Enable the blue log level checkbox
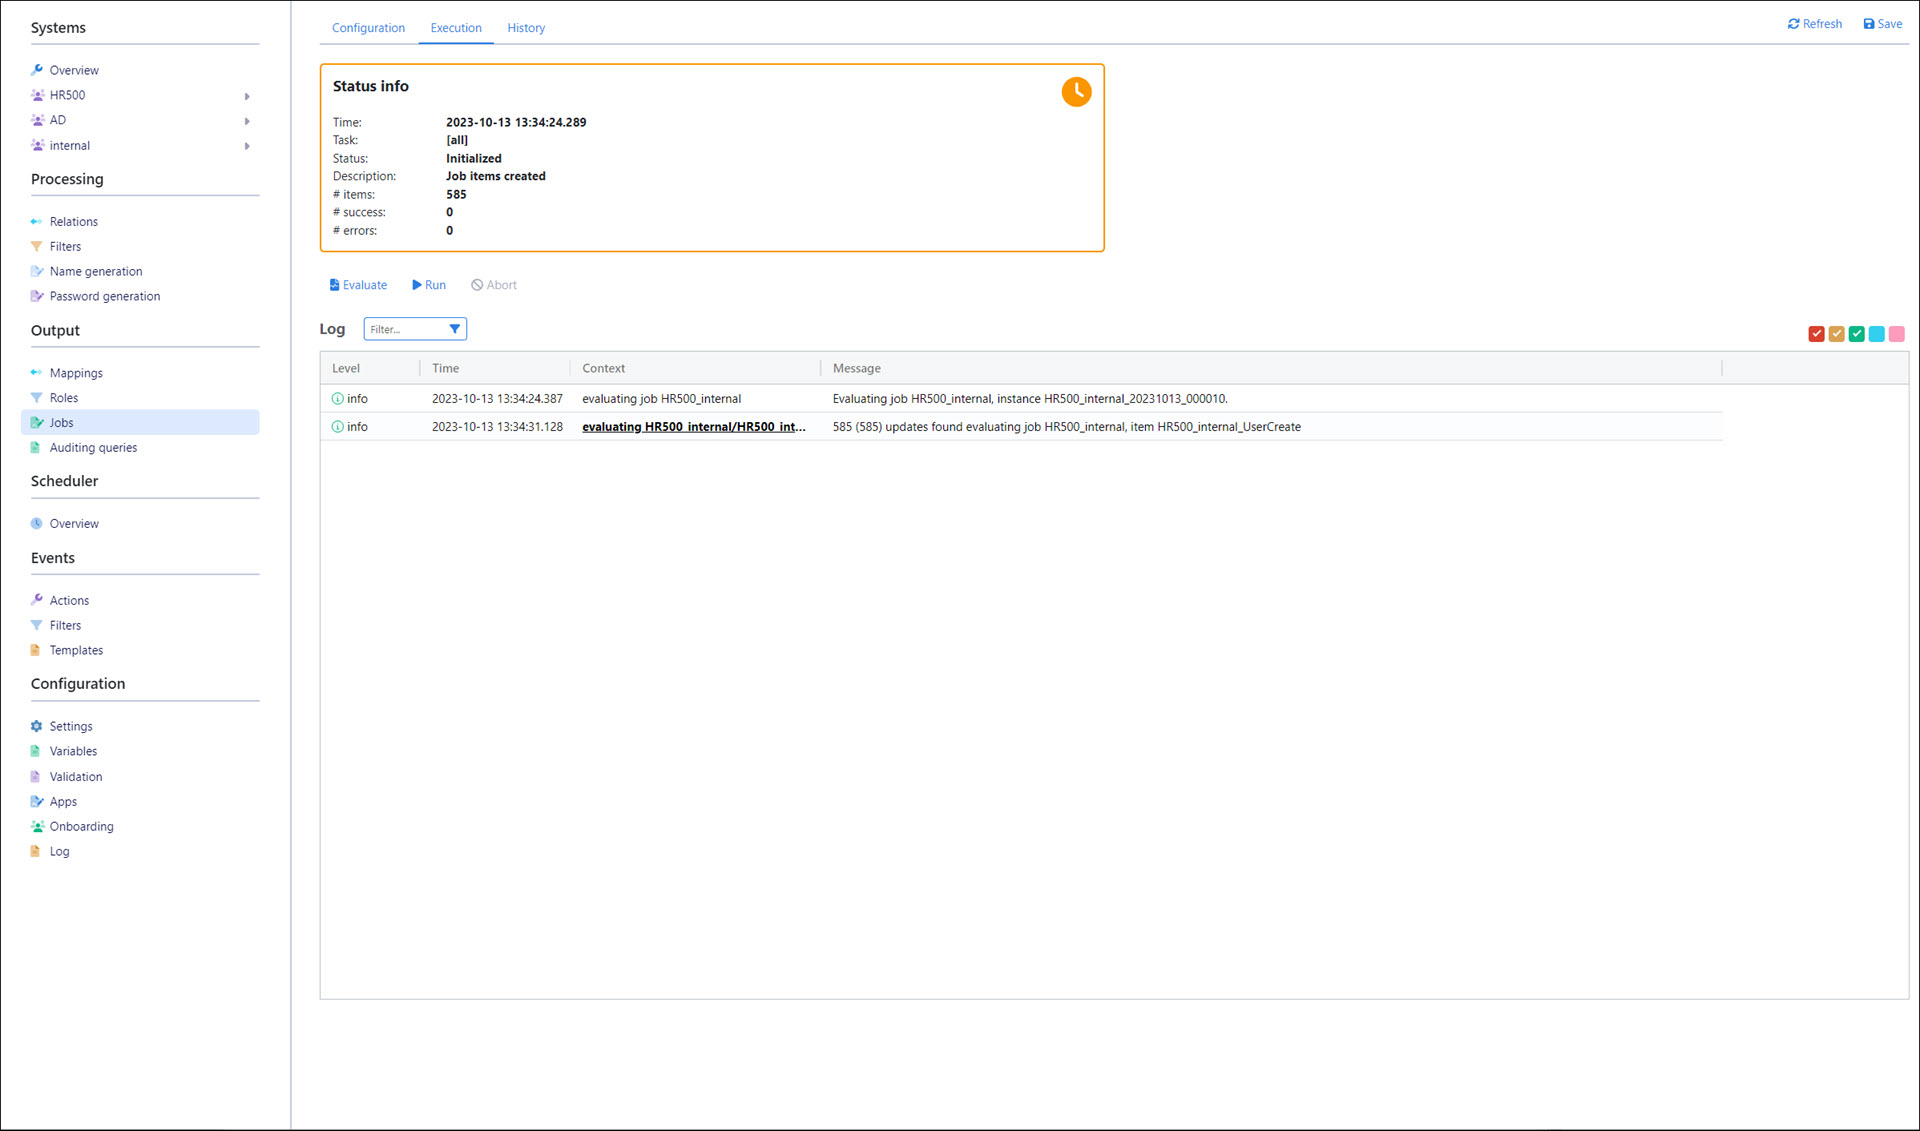1920x1131 pixels. tap(1876, 334)
